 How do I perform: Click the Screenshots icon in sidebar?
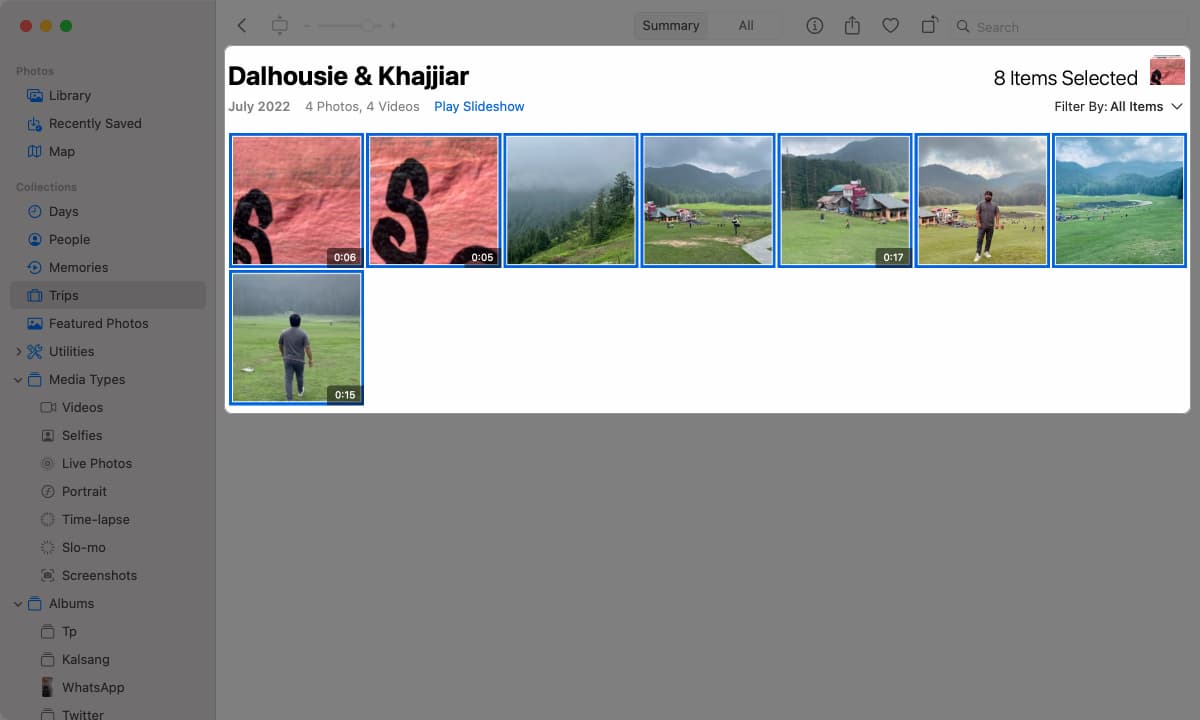tap(47, 576)
